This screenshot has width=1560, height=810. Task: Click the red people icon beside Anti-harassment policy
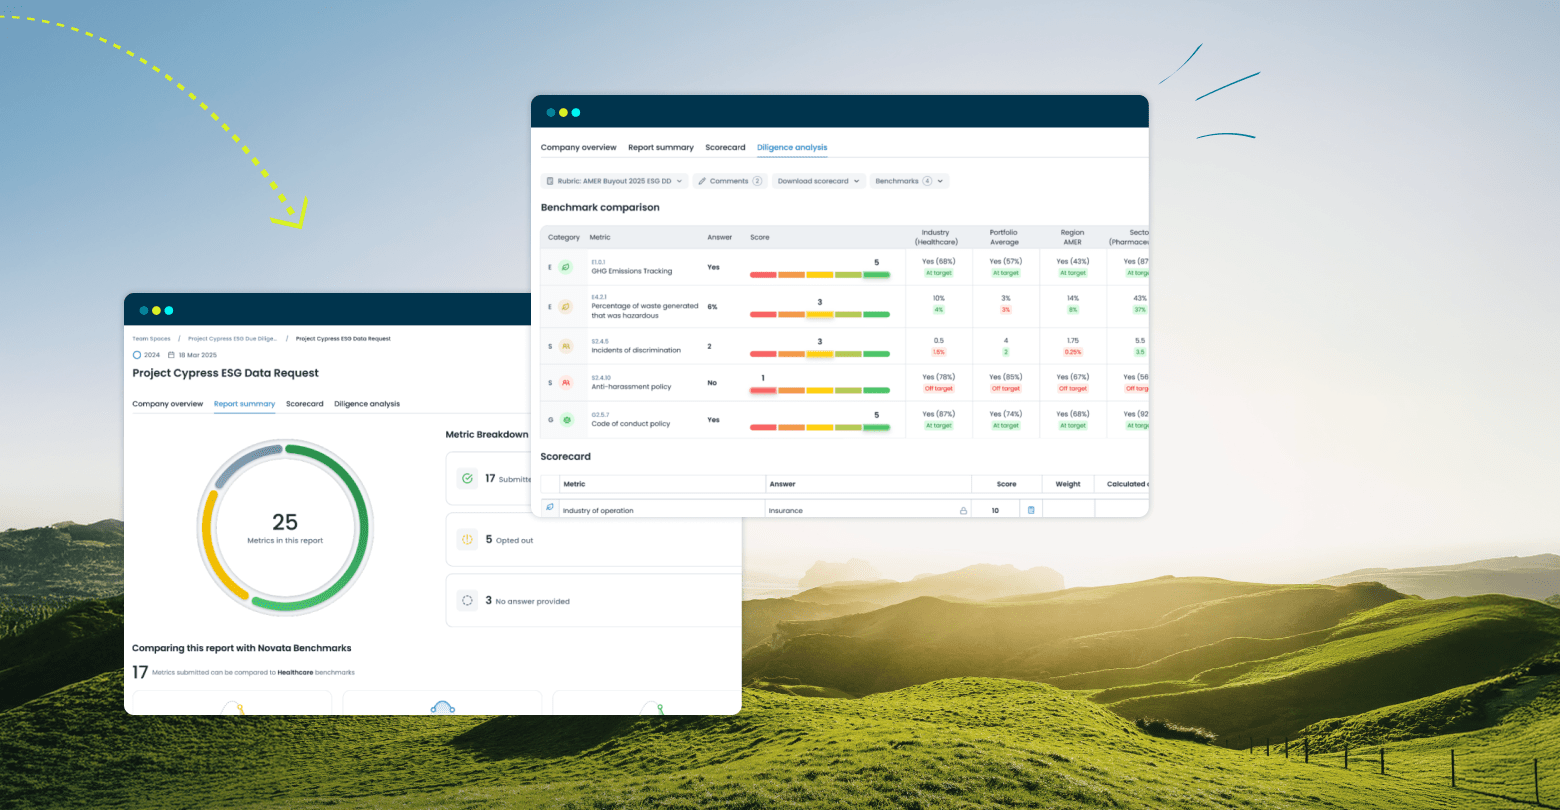pyautogui.click(x=566, y=382)
